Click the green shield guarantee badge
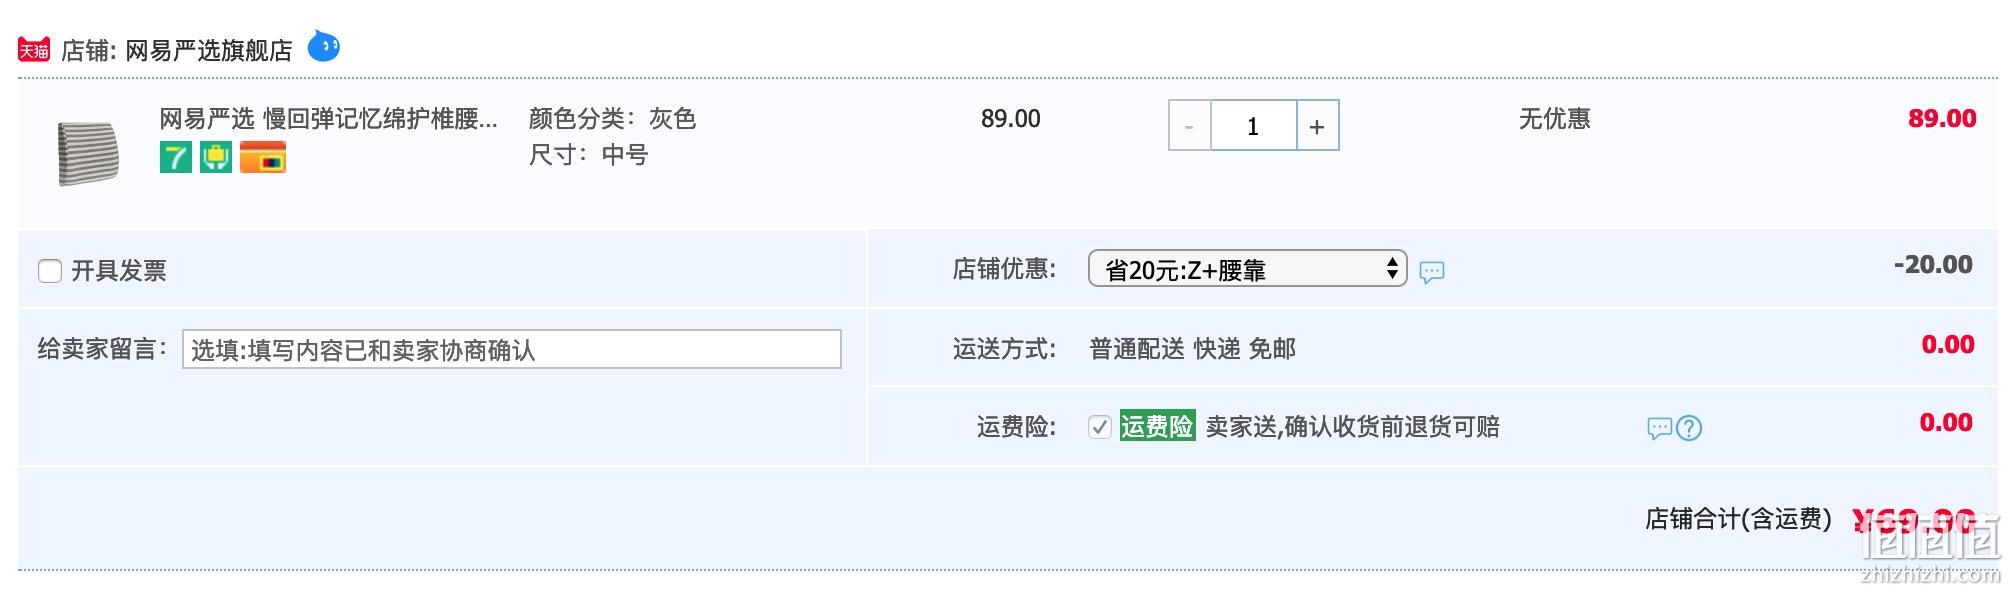The image size is (2010, 592). [216, 157]
